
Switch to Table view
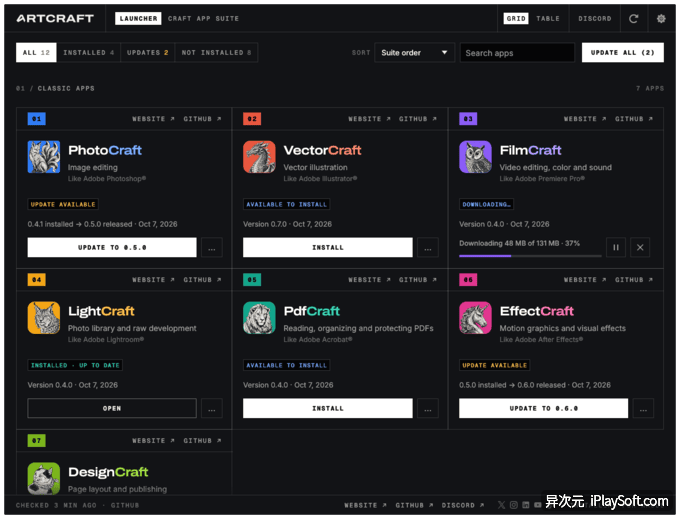point(548,19)
